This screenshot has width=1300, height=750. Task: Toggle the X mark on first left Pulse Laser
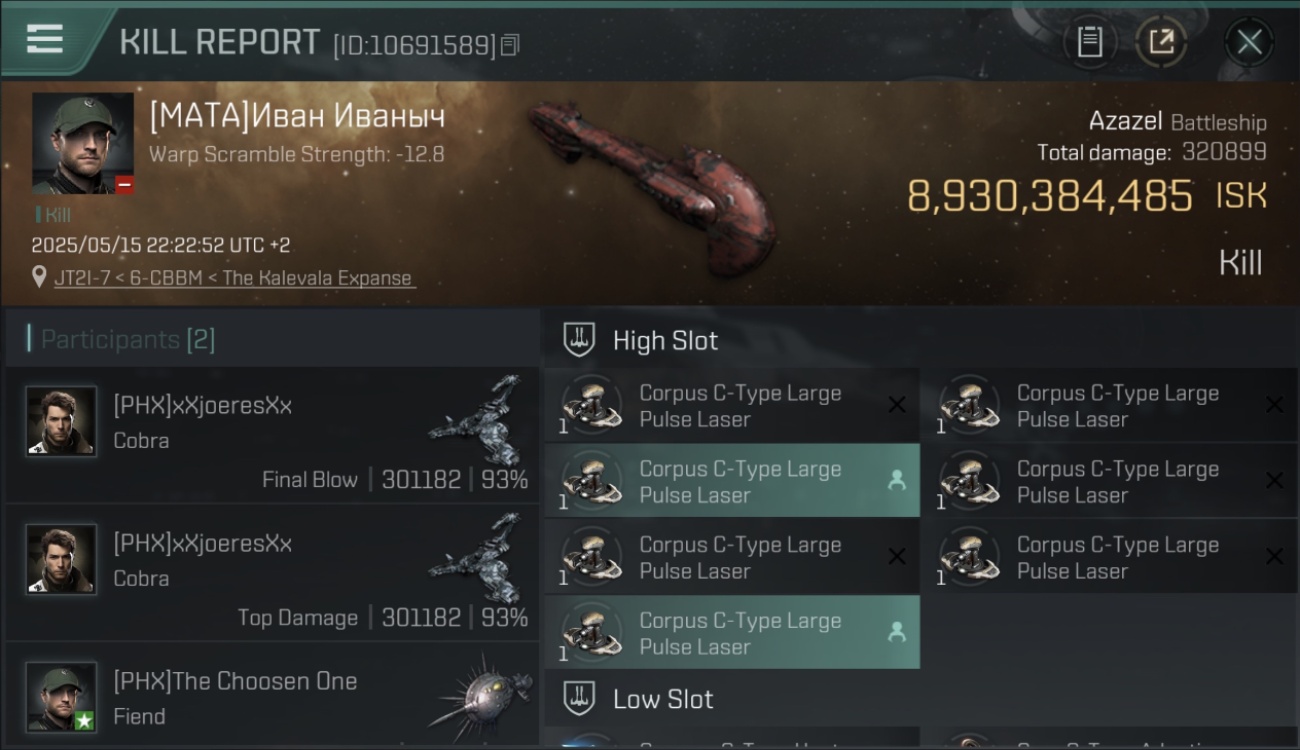897,405
